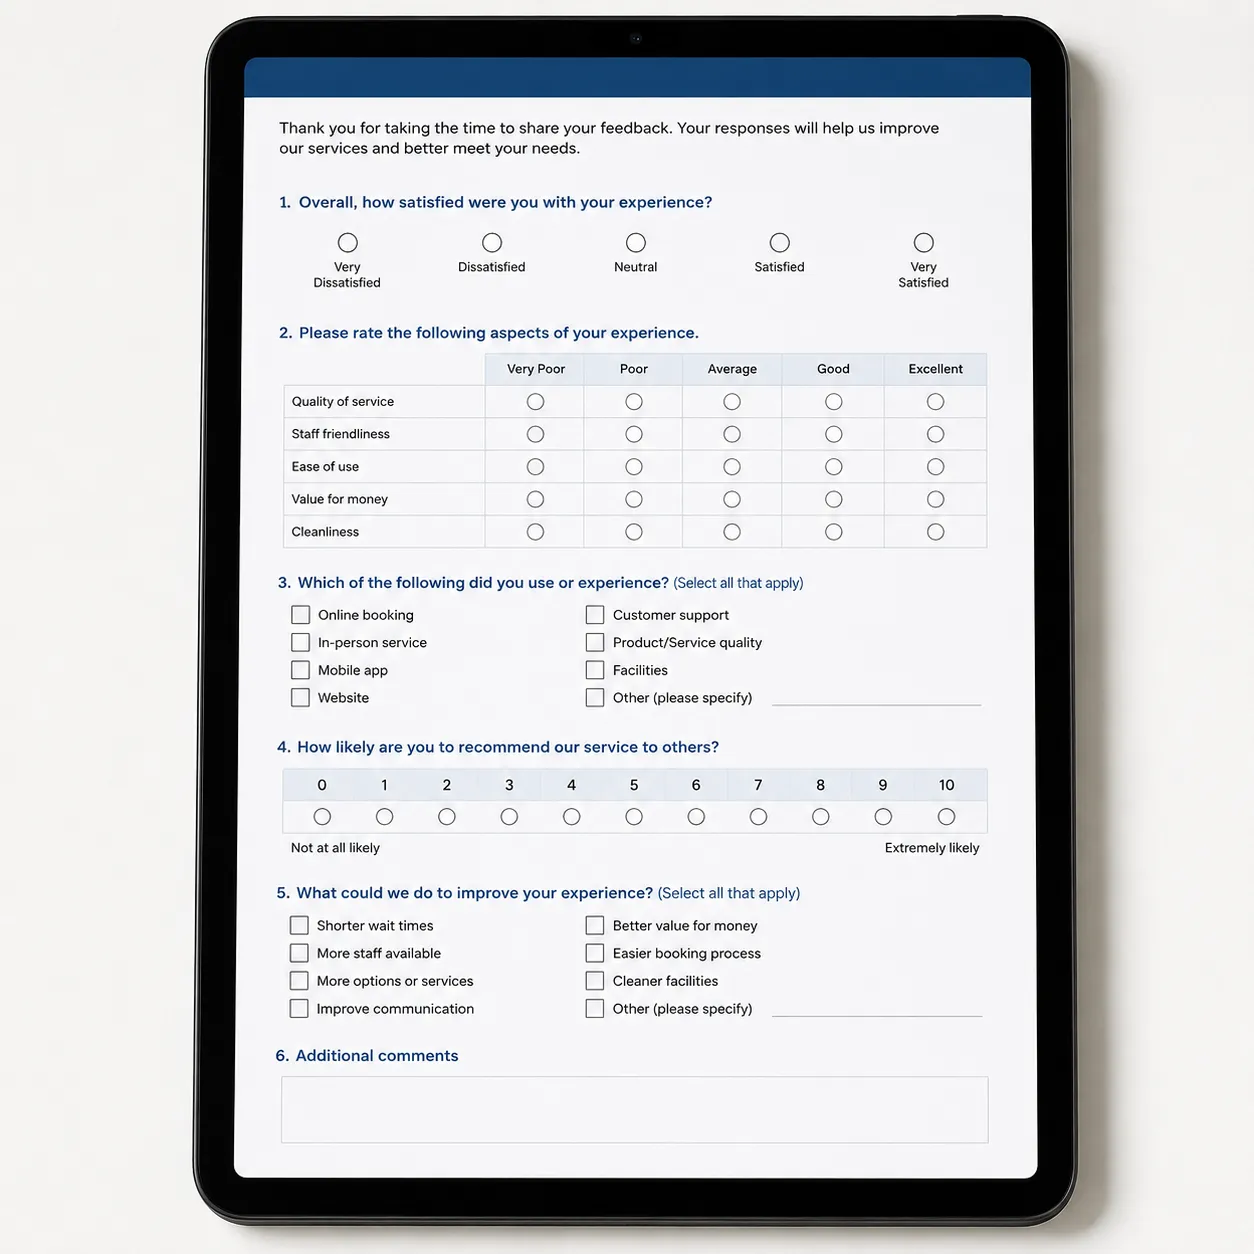Rate Ease of use as Average
Screen dimensions: 1254x1254
[732, 467]
